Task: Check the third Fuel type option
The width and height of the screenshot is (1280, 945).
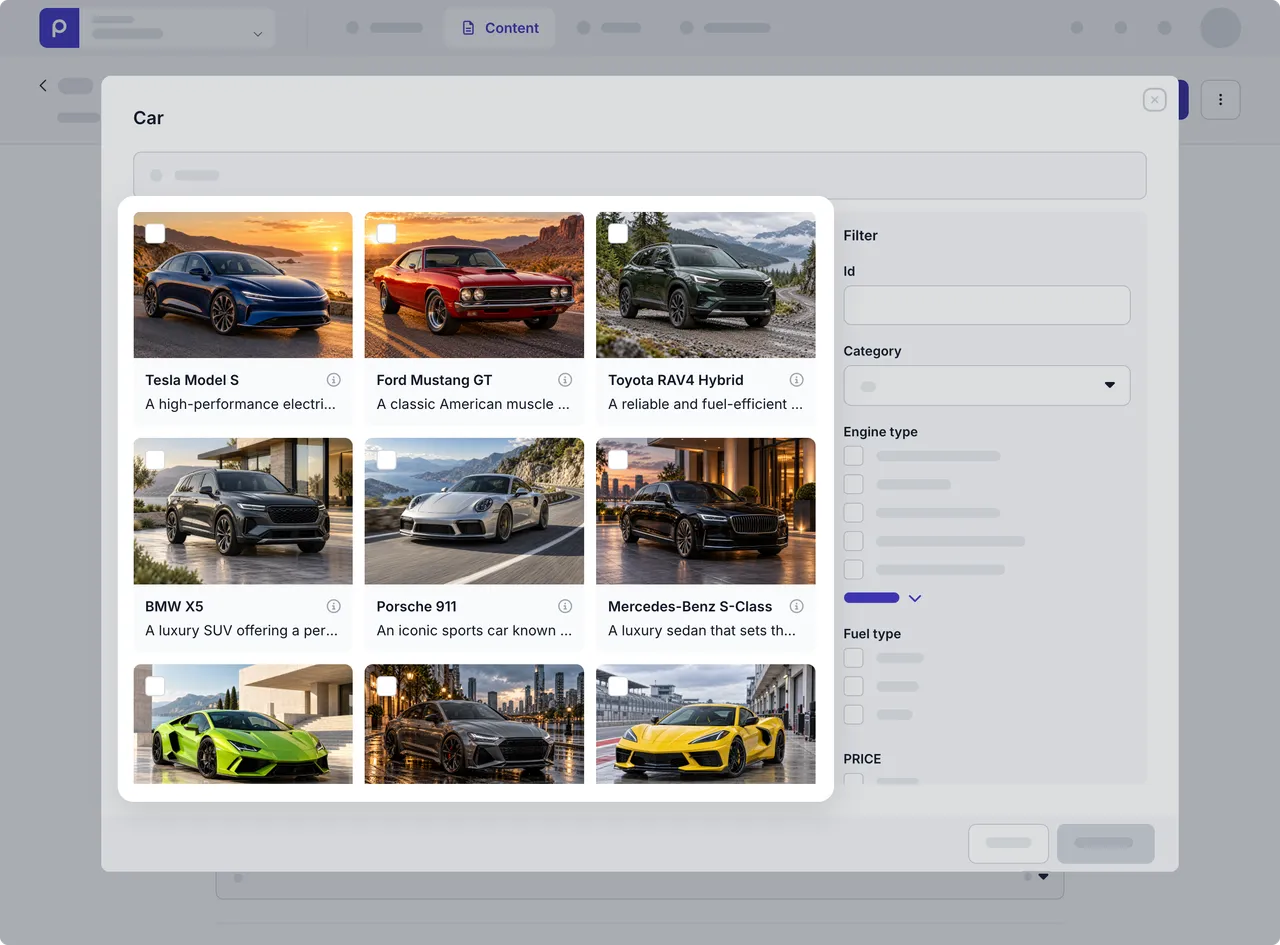Action: (853, 715)
